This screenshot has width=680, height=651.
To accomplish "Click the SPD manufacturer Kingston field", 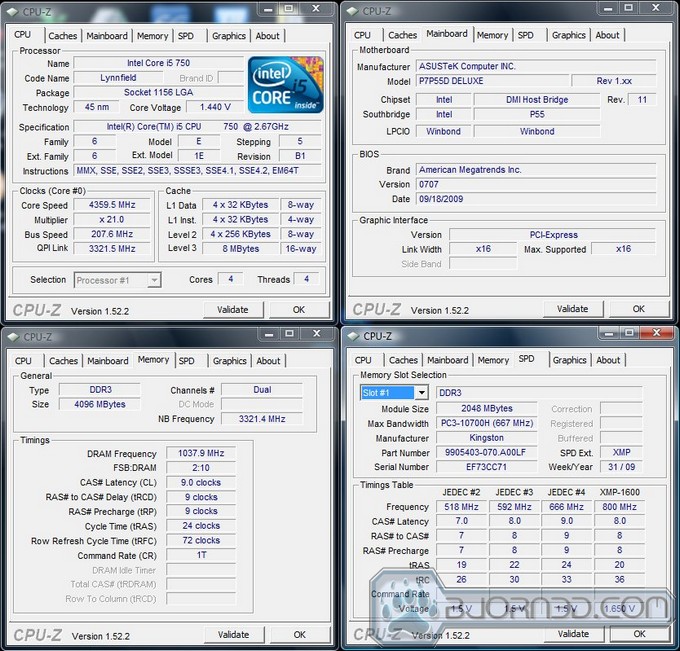I will 486,438.
